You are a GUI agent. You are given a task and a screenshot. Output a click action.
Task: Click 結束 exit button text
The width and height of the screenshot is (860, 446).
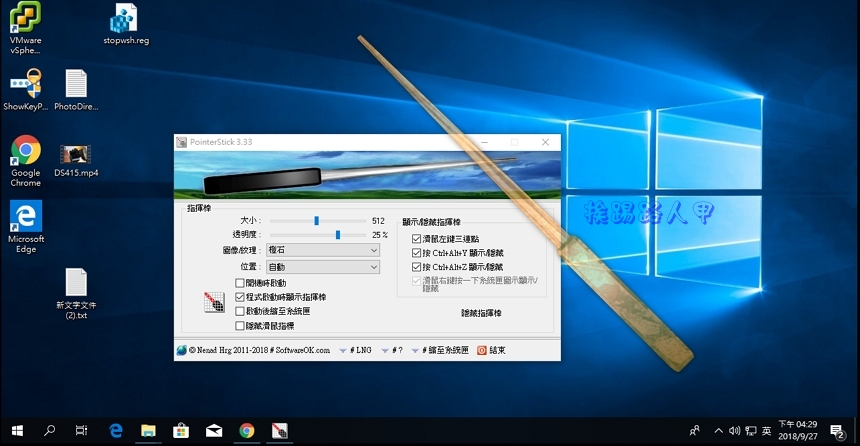point(497,350)
